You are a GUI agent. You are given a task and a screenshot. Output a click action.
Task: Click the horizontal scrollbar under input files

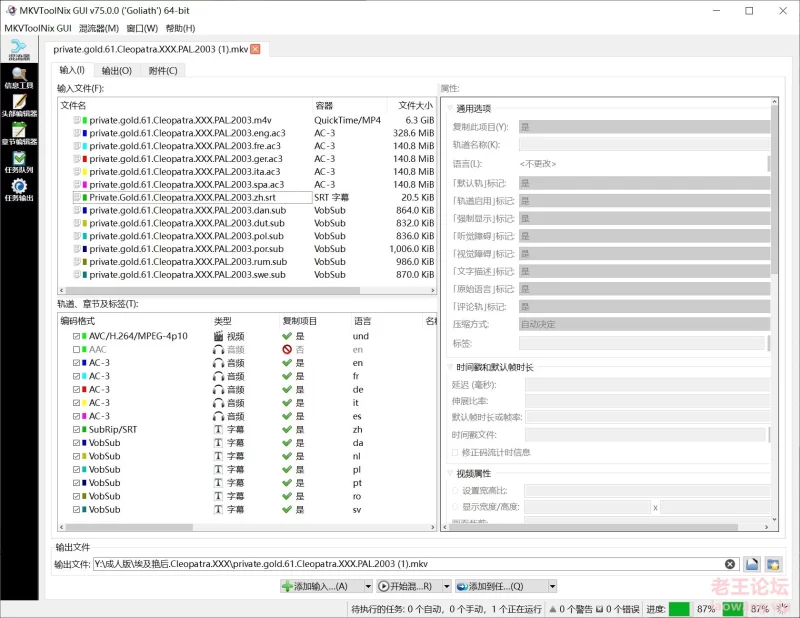(x=212, y=290)
